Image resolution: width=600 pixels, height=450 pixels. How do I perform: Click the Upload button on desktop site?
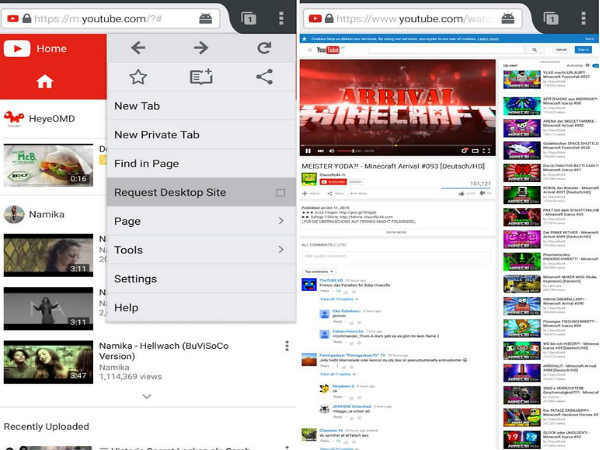tap(561, 50)
